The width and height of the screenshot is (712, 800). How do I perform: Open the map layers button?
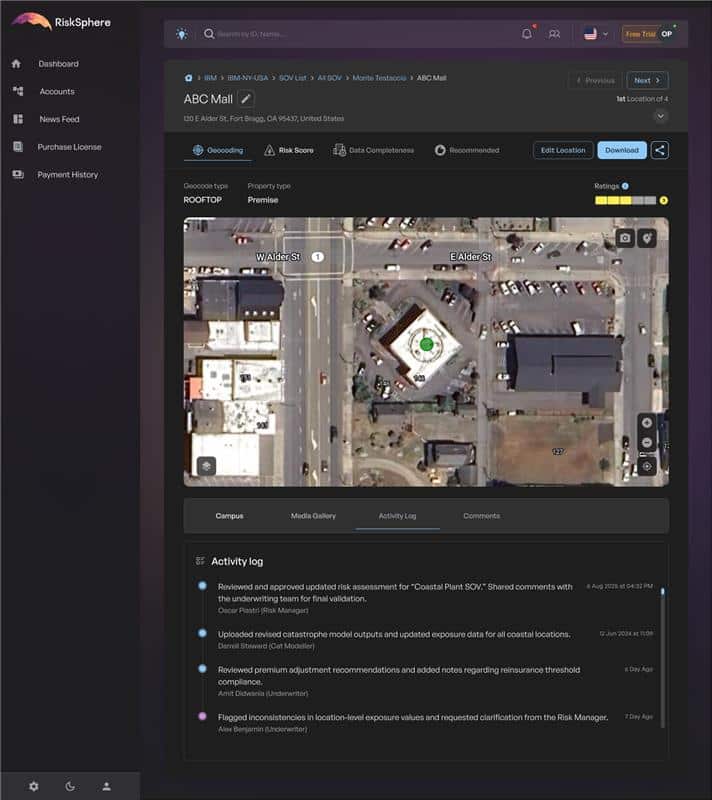205,466
